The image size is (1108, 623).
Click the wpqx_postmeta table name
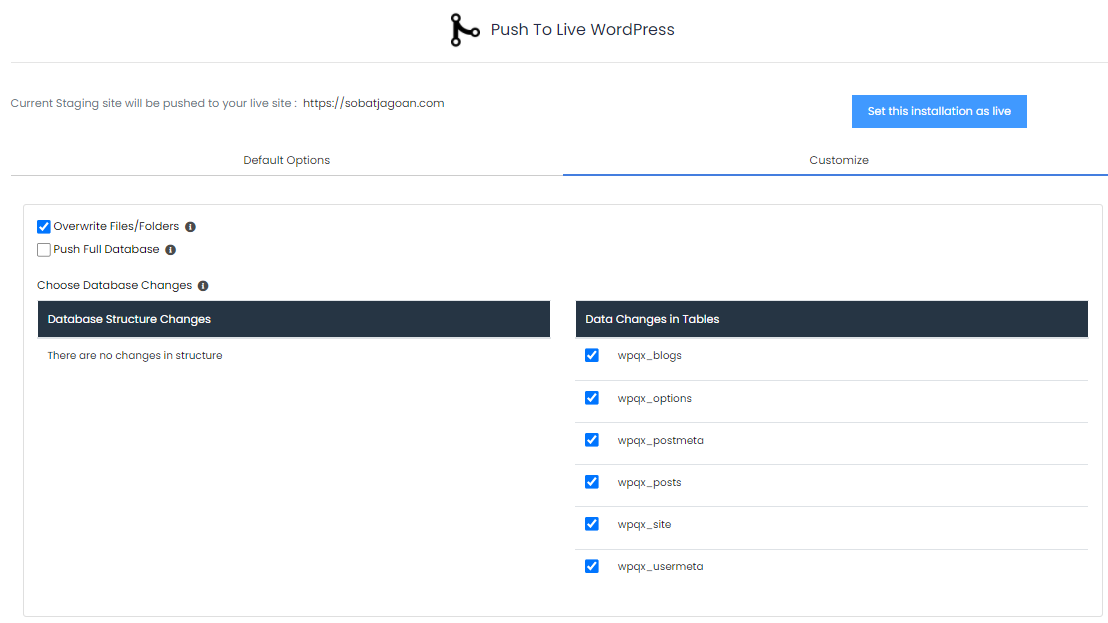pos(661,440)
